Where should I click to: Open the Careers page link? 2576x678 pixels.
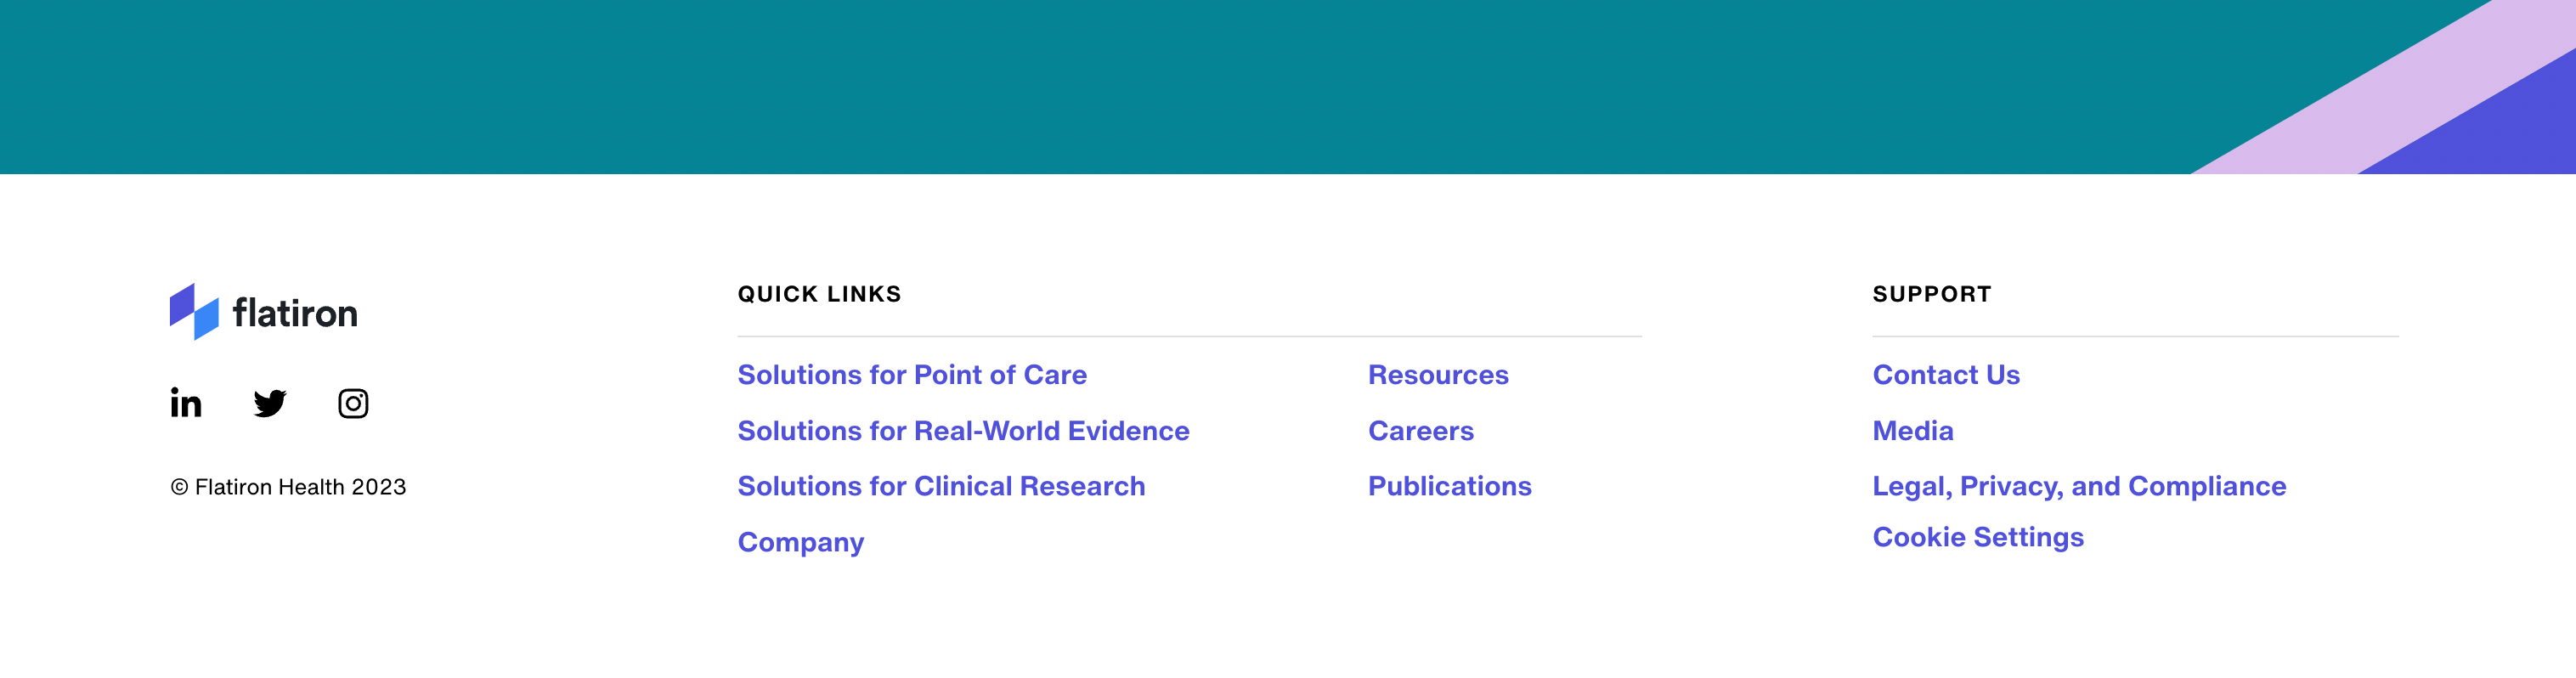coord(1420,431)
